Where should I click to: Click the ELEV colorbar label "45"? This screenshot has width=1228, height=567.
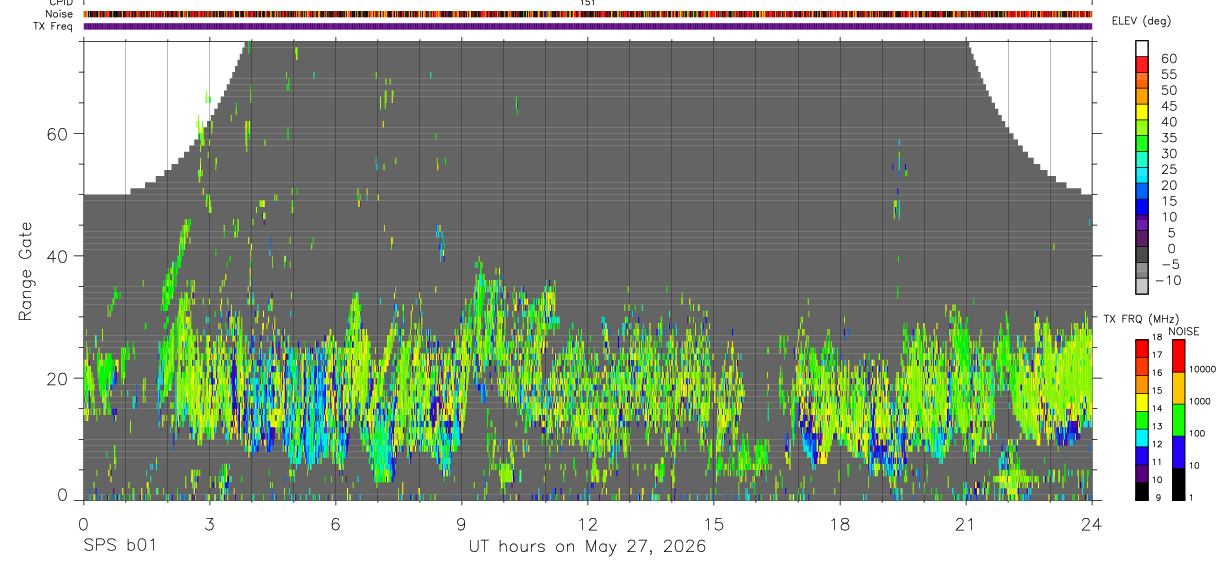(1168, 106)
